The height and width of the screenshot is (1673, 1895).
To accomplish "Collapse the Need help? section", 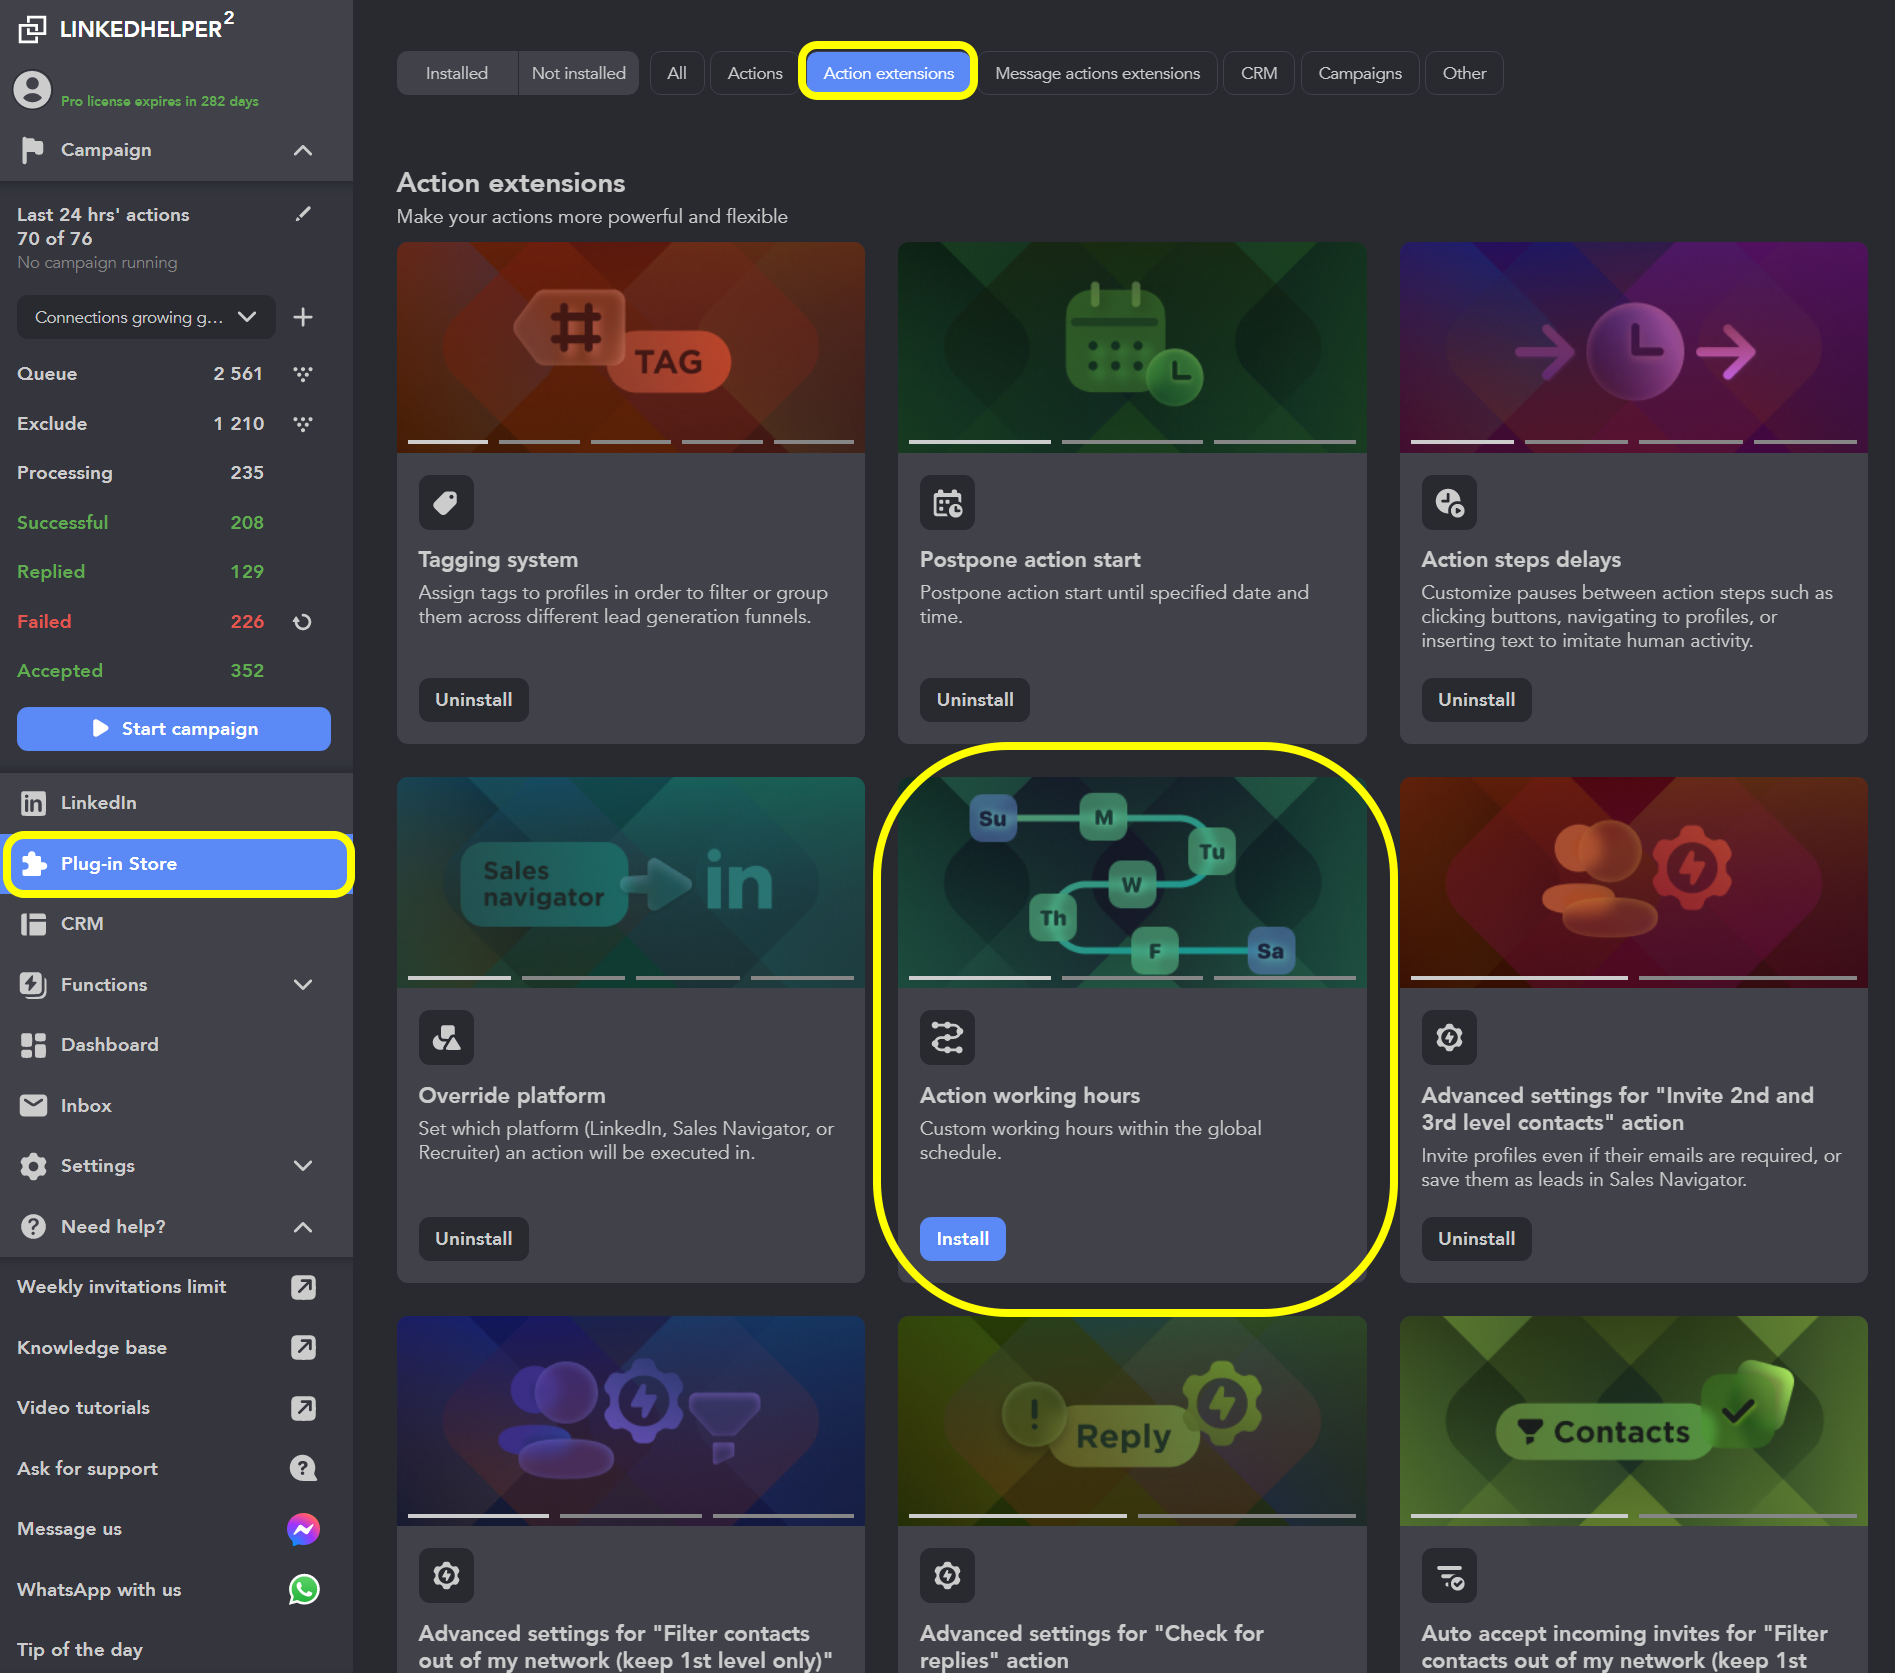I will coord(303,1227).
